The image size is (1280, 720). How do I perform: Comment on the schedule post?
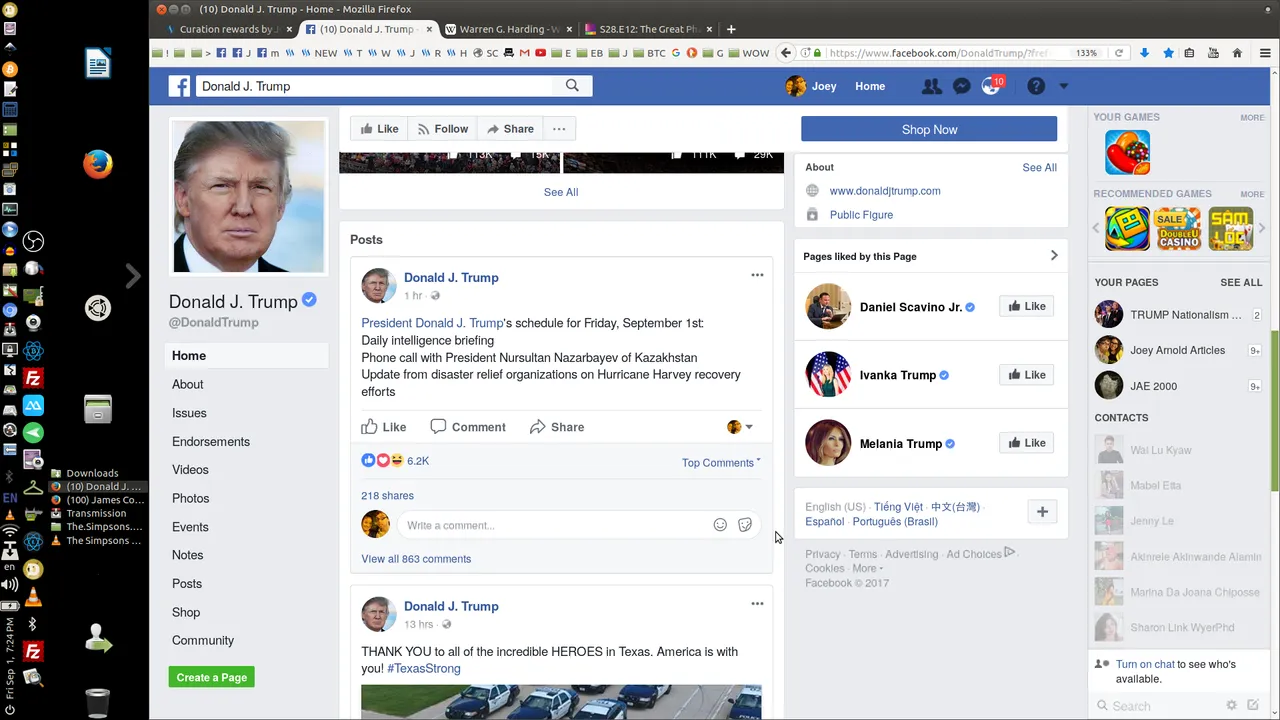pyautogui.click(x=468, y=427)
